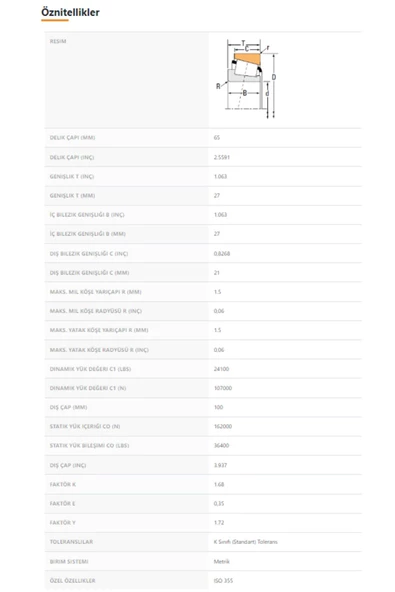Click the Genişlik T (MM) value 27
The height and width of the screenshot is (592, 395).
[x=216, y=196]
